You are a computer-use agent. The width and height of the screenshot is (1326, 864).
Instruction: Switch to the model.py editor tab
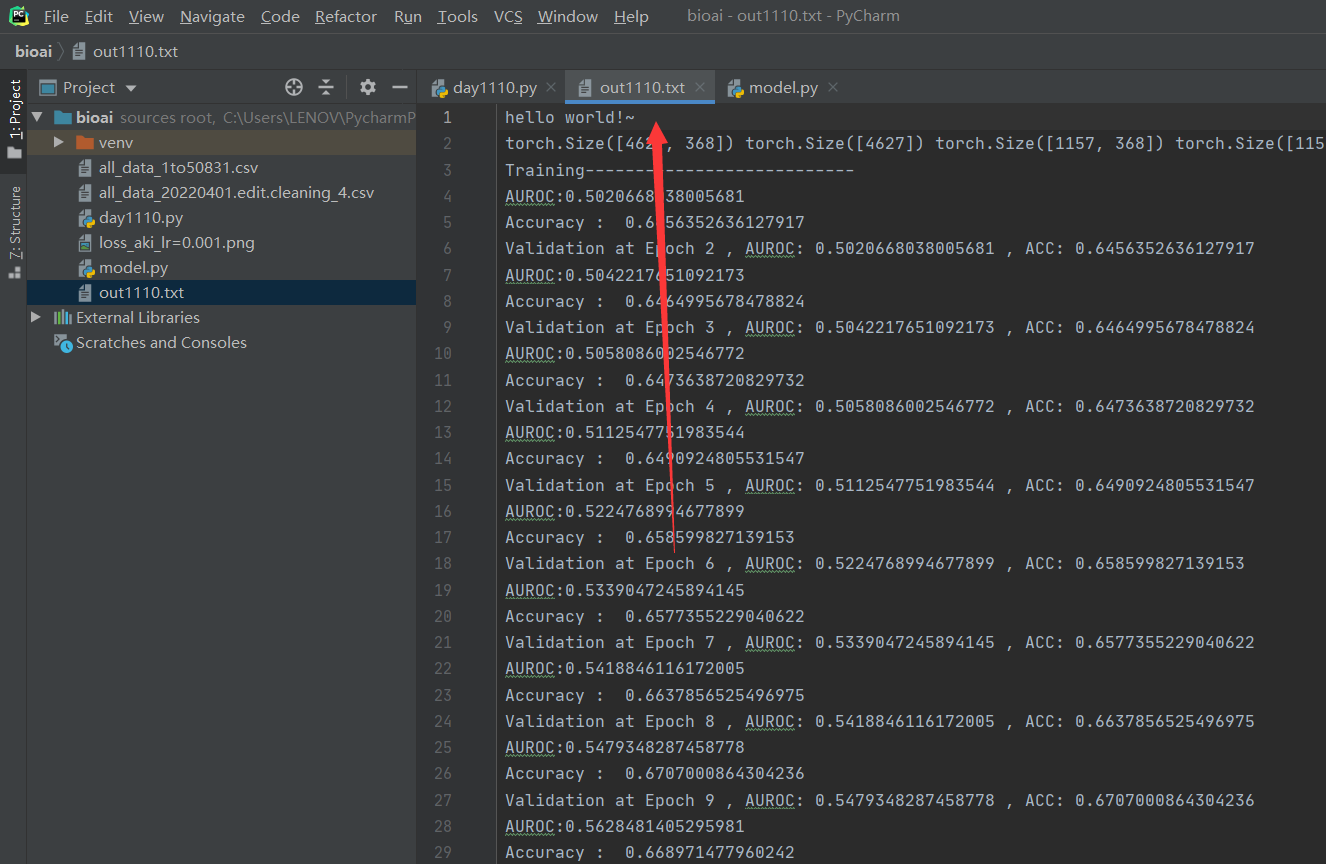click(x=782, y=87)
